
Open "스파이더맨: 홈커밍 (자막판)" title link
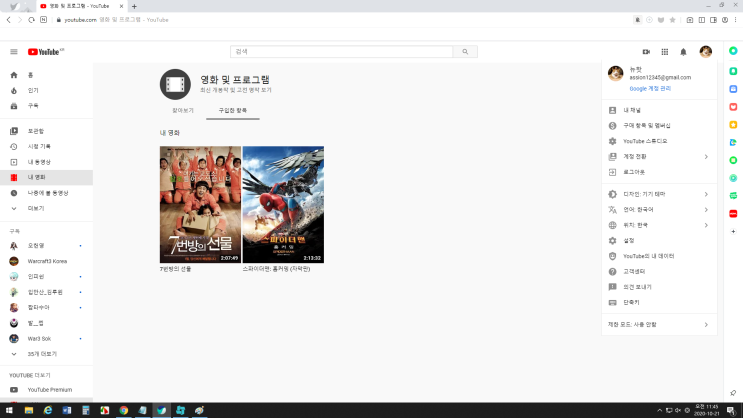pyautogui.click(x=276, y=269)
